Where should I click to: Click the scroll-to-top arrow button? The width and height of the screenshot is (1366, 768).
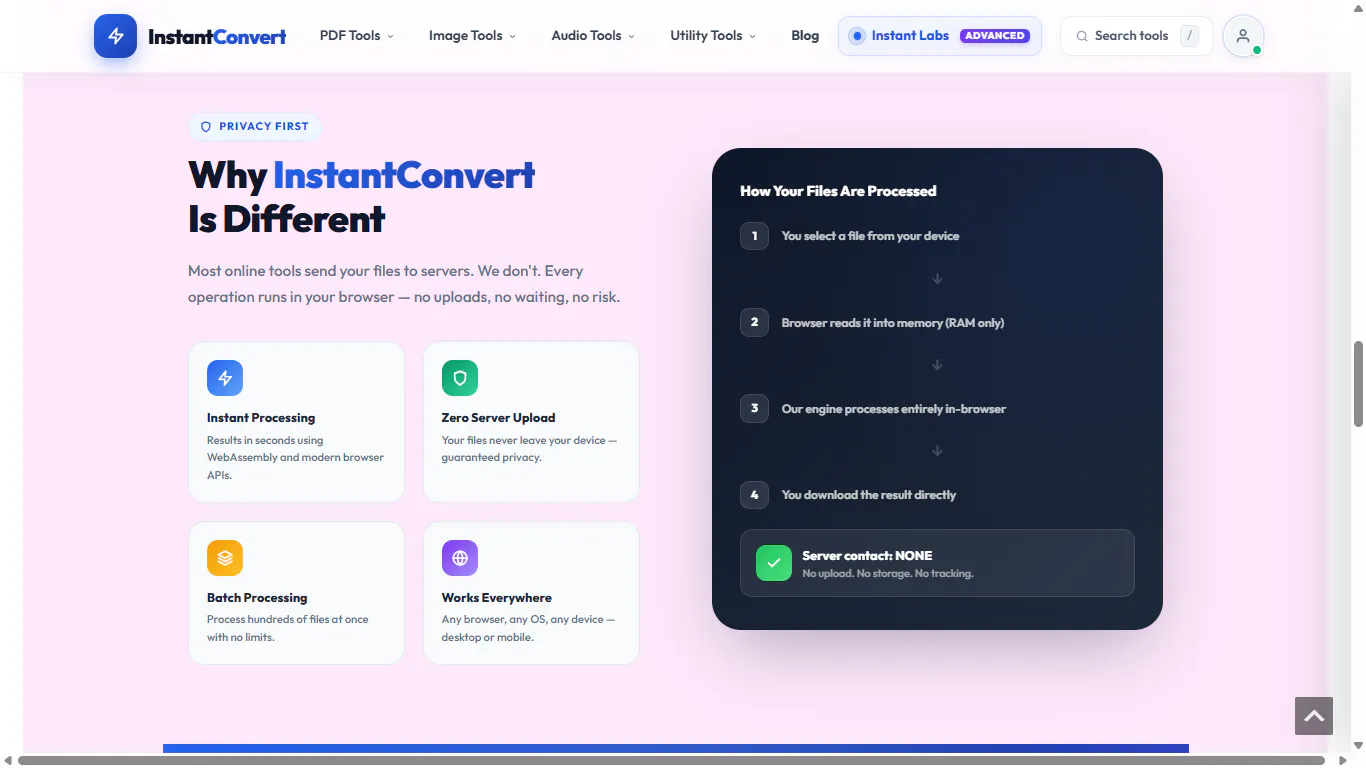click(x=1314, y=716)
